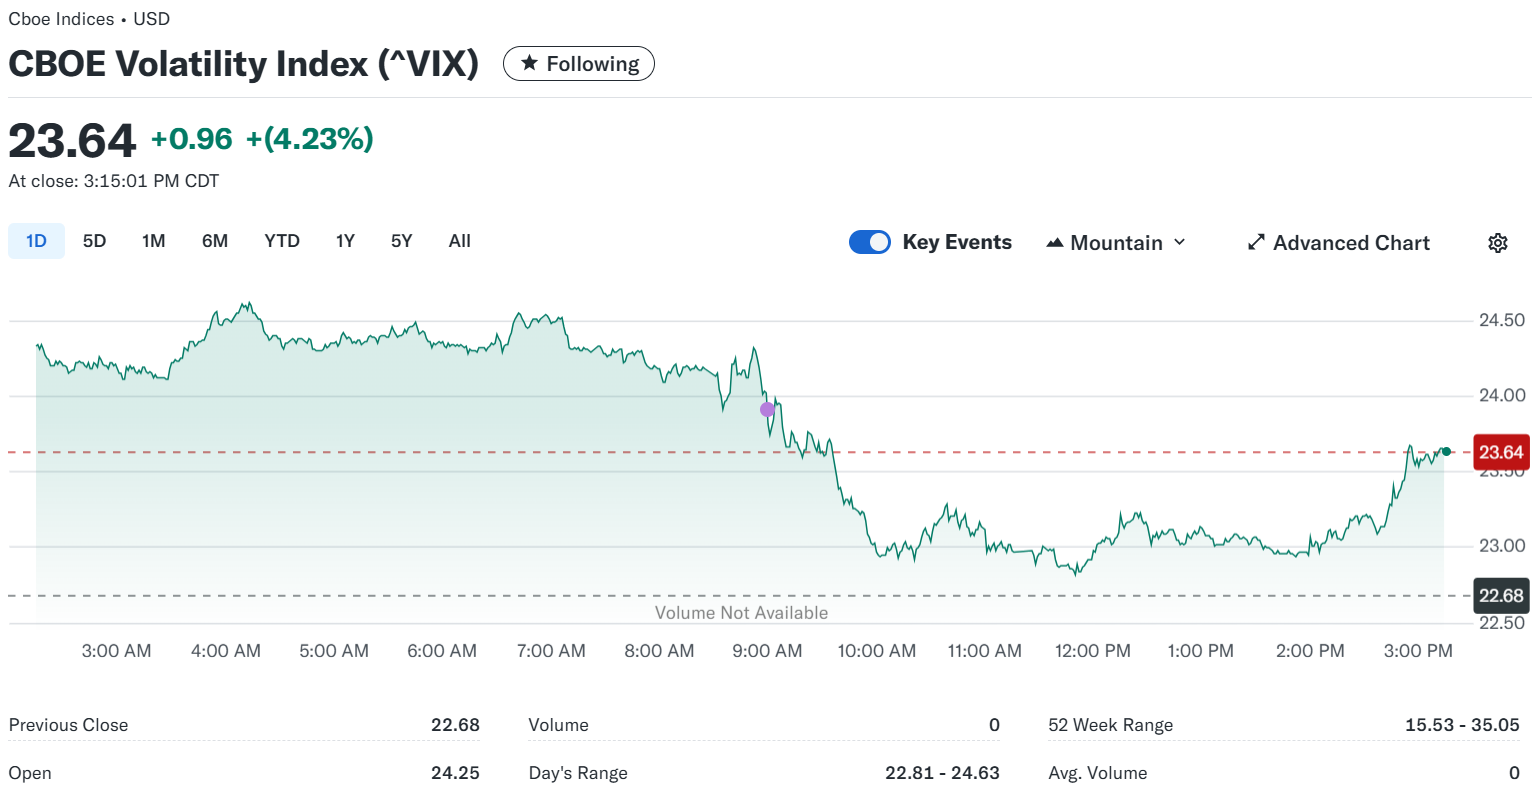This screenshot has height=788, width=1537.
Task: Click the 6:00 AM axis label
Action: coord(442,651)
